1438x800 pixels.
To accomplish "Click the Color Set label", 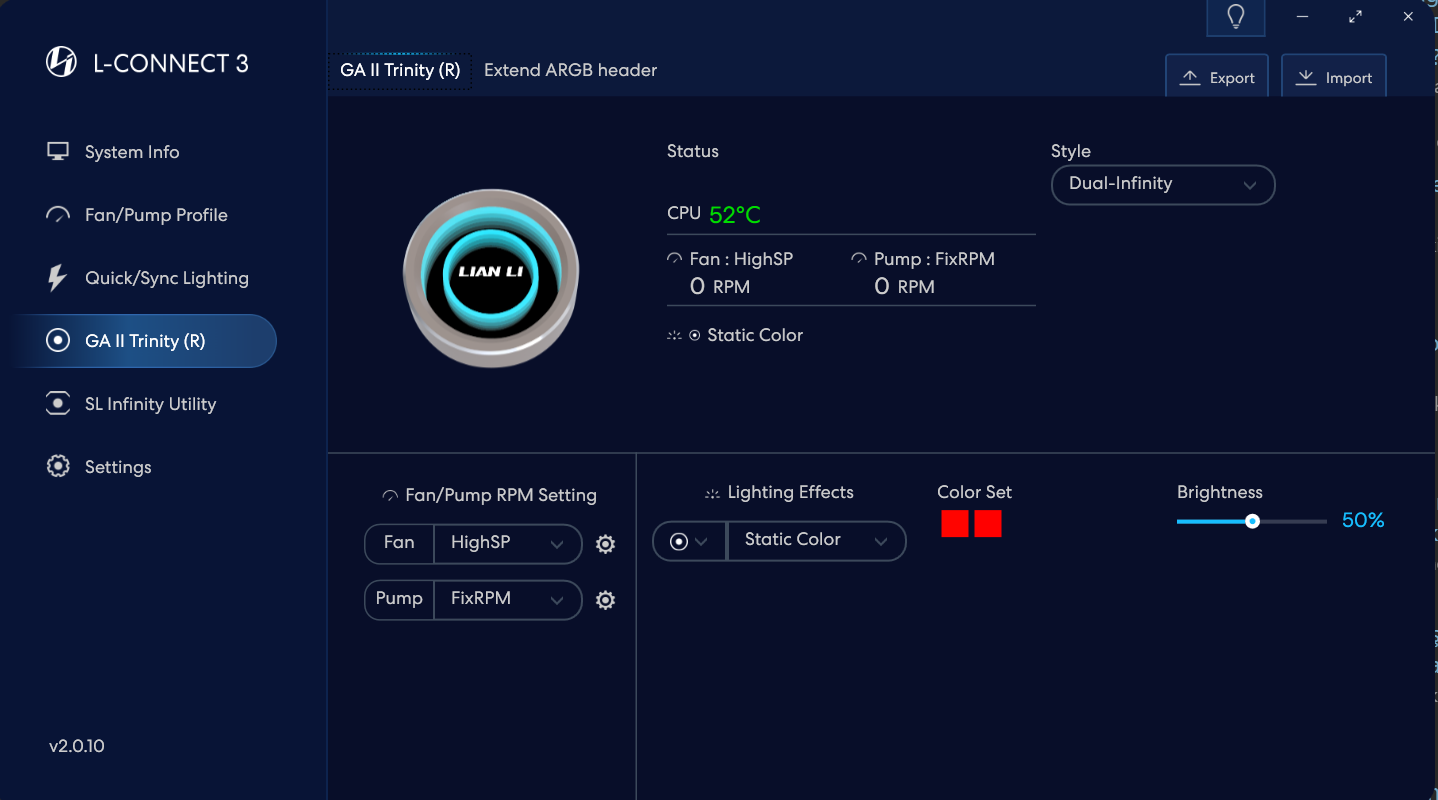I will click(974, 492).
